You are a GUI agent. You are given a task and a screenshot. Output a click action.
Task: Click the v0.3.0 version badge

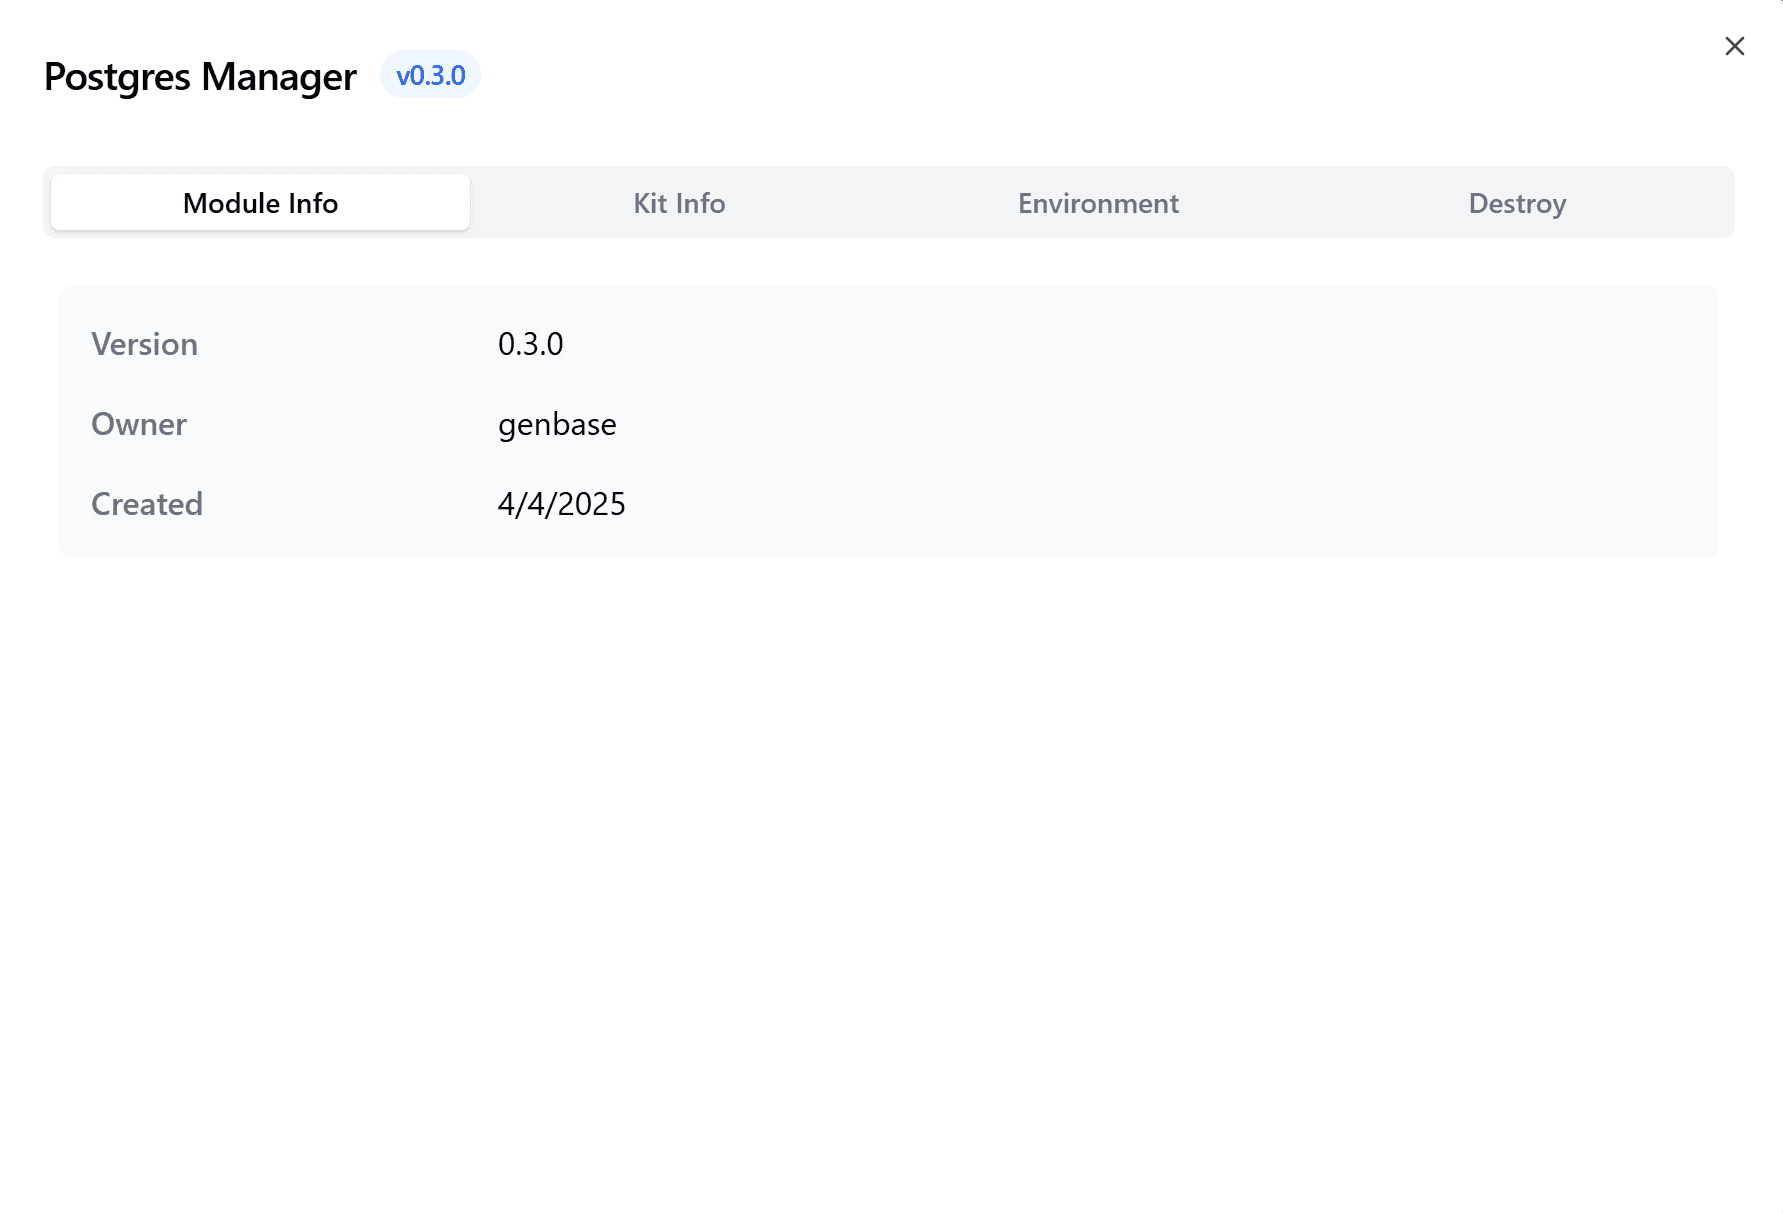(430, 75)
